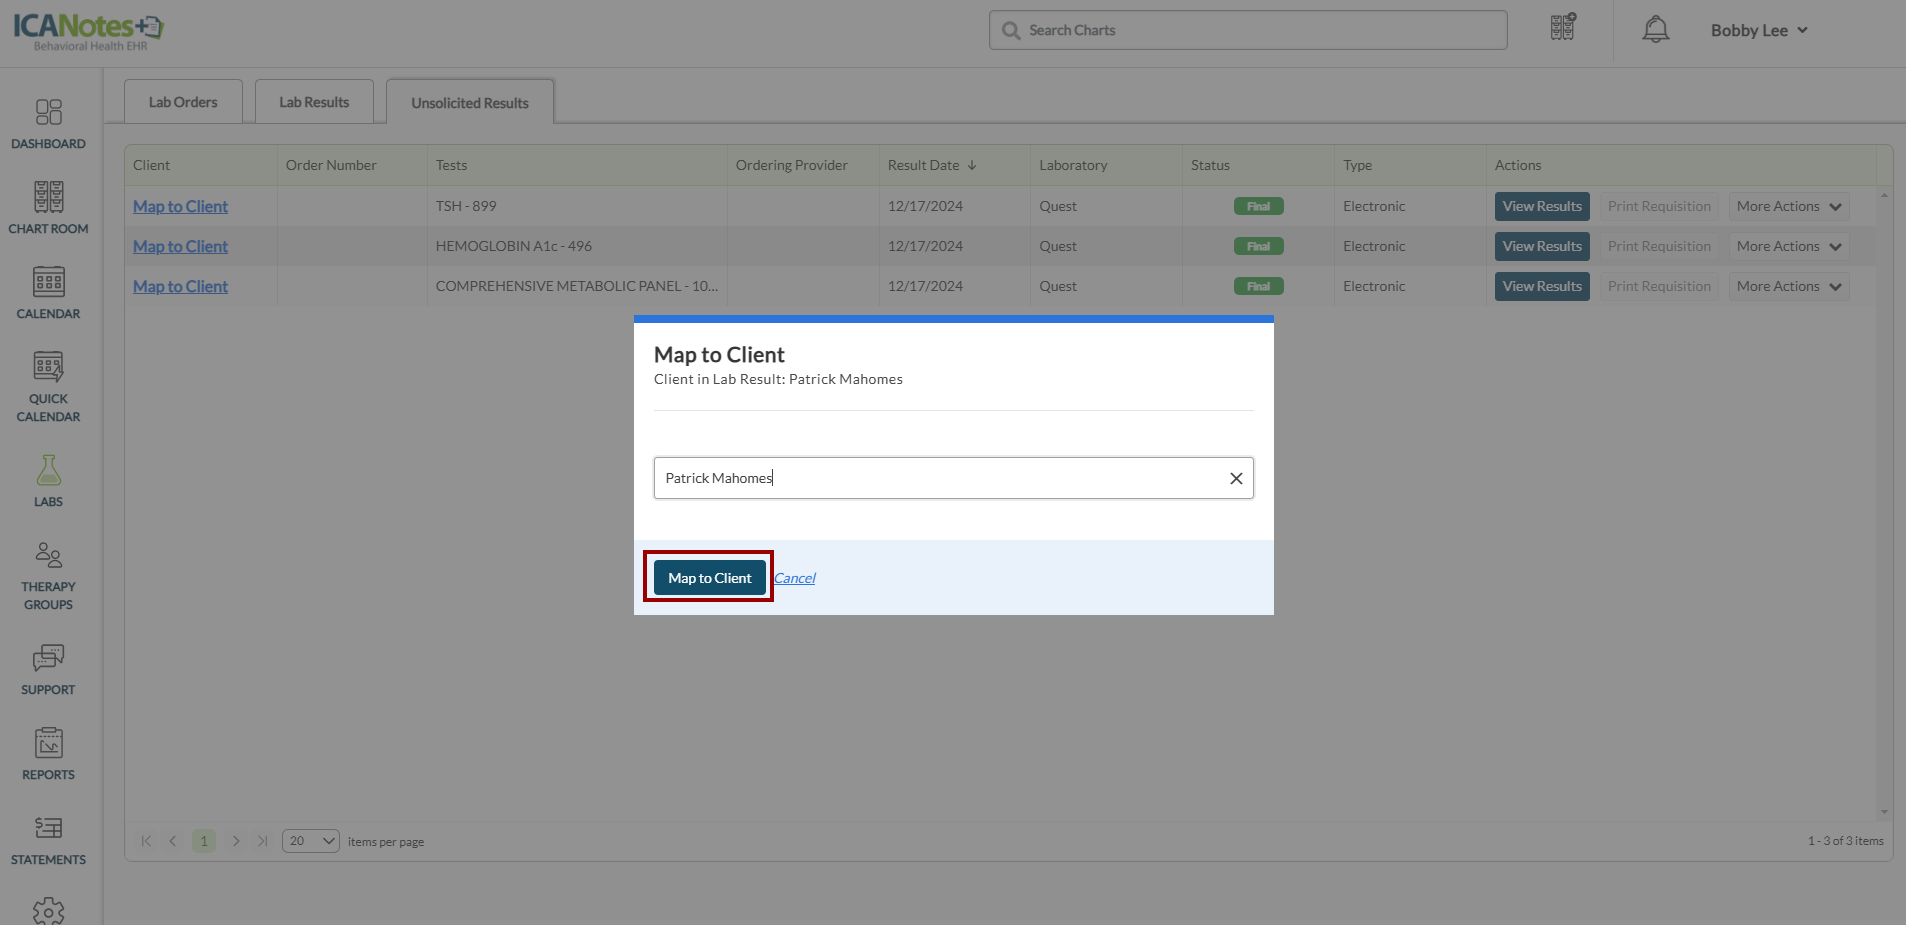Expand More Actions for the TSH row
The image size is (1906, 925).
(1788, 207)
